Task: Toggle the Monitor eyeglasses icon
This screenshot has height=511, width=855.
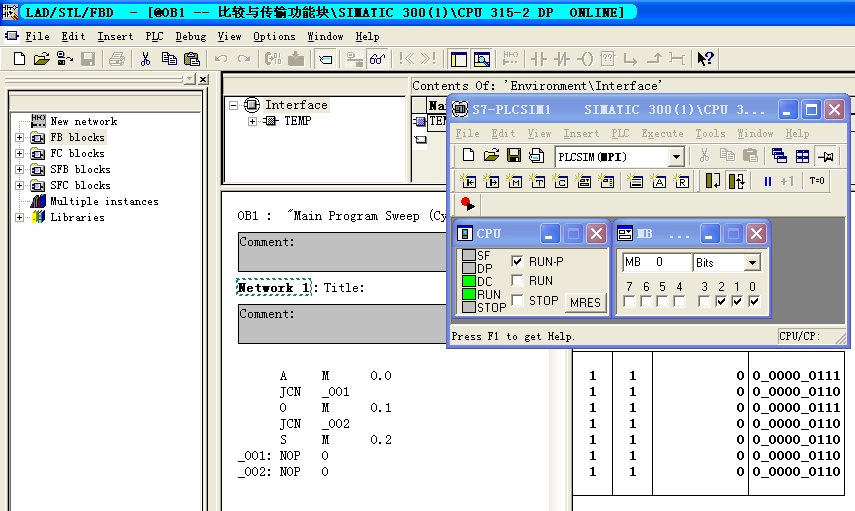Action: point(377,59)
